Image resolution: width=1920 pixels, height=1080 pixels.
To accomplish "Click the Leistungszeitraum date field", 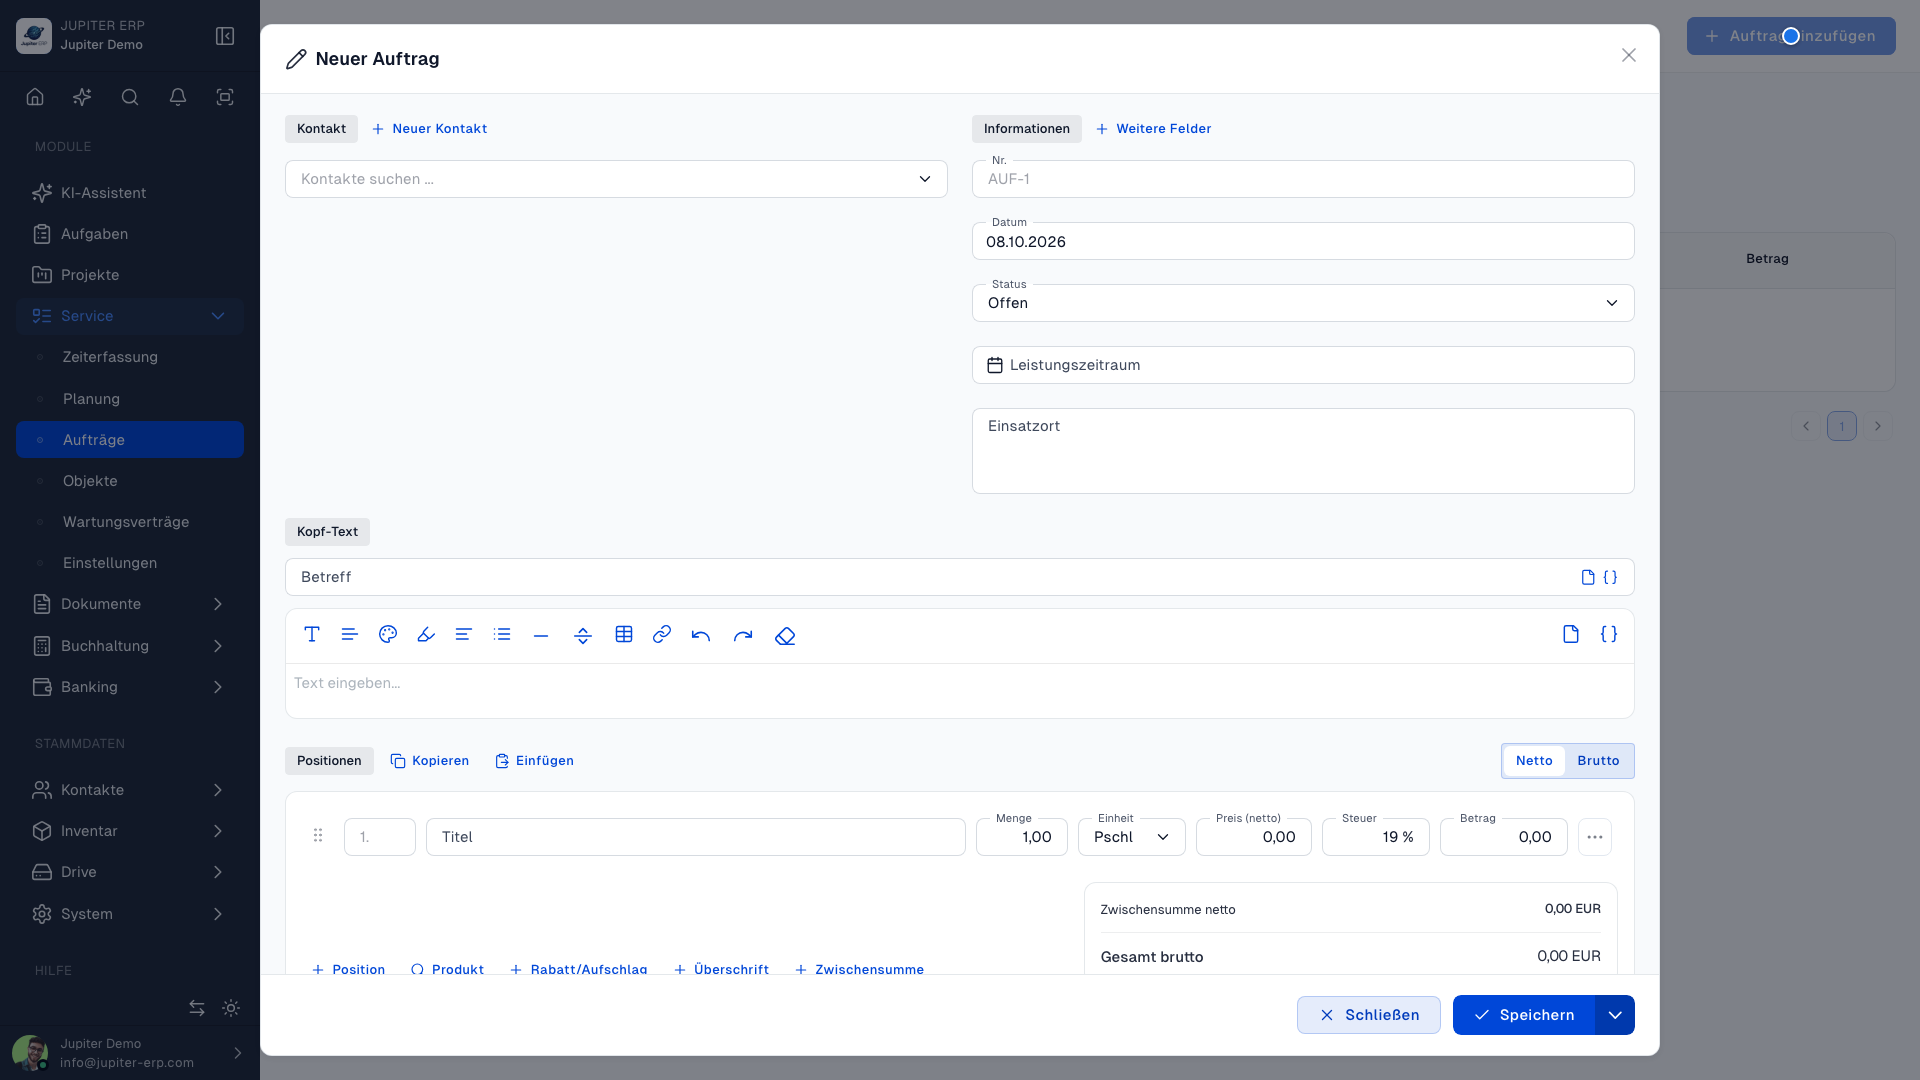I will pyautogui.click(x=1303, y=365).
